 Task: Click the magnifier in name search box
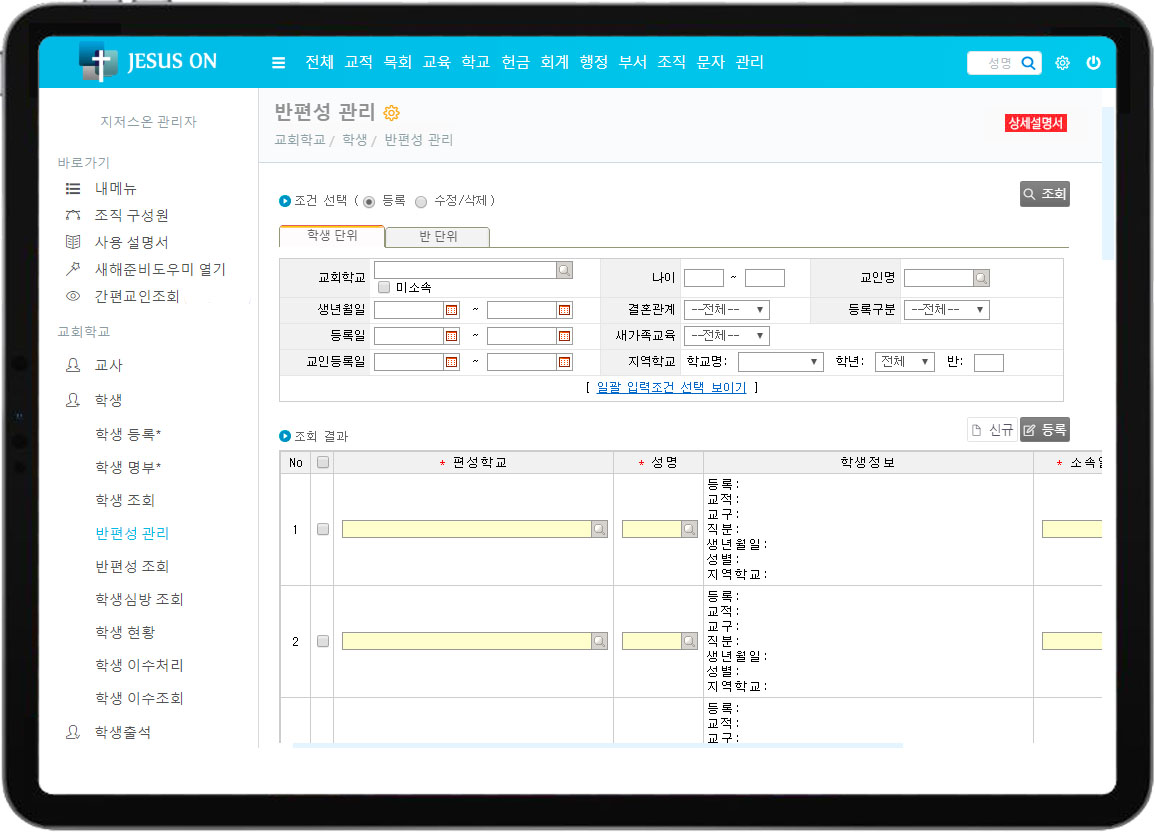1028,63
